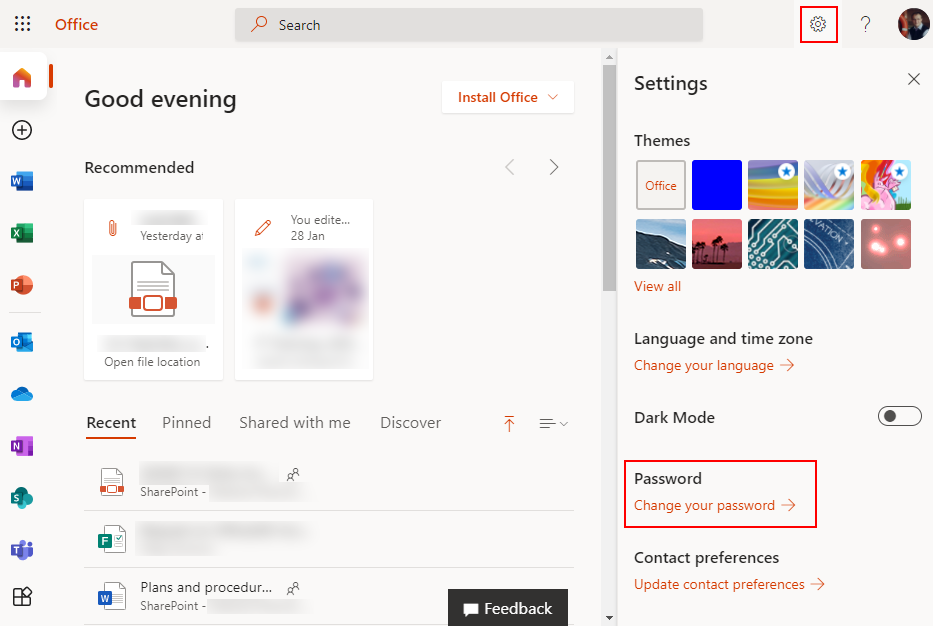933x626 pixels.
Task: Click Change your language link
Action: point(714,365)
